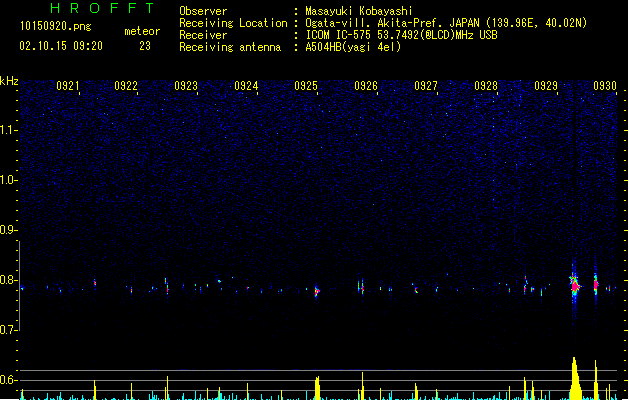Viewport: 629px width, 400px height.
Task: Click the Receiver label
Action: coord(203,35)
